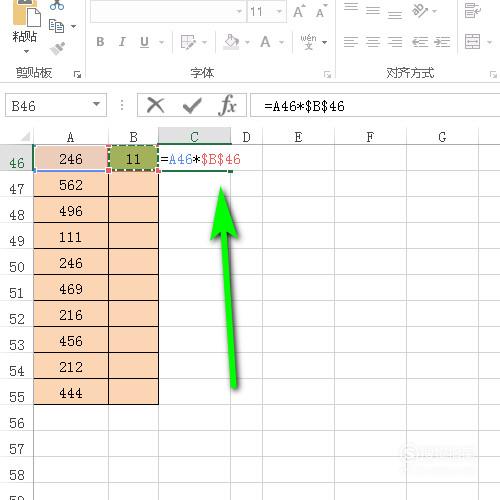
Task: Open the Merge and Center dropdown arrow
Action: (490, 42)
